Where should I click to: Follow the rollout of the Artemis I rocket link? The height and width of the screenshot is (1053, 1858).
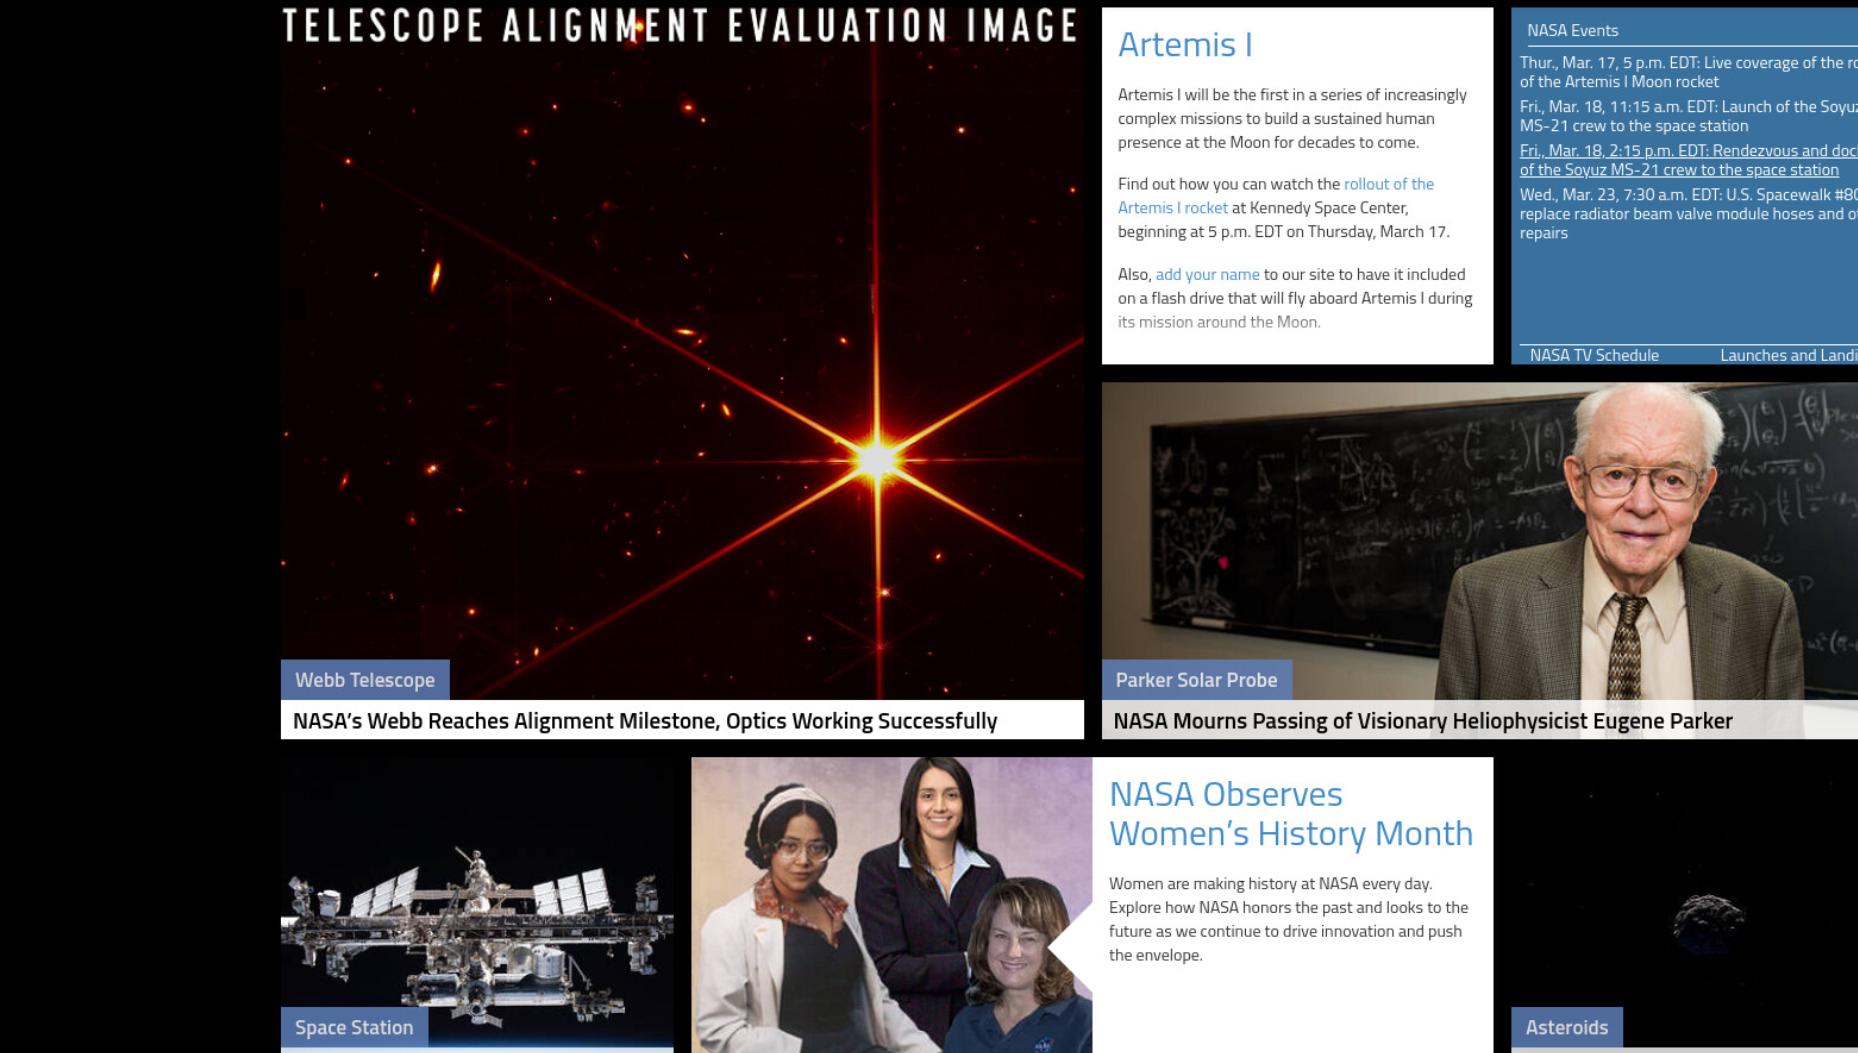(1276, 196)
